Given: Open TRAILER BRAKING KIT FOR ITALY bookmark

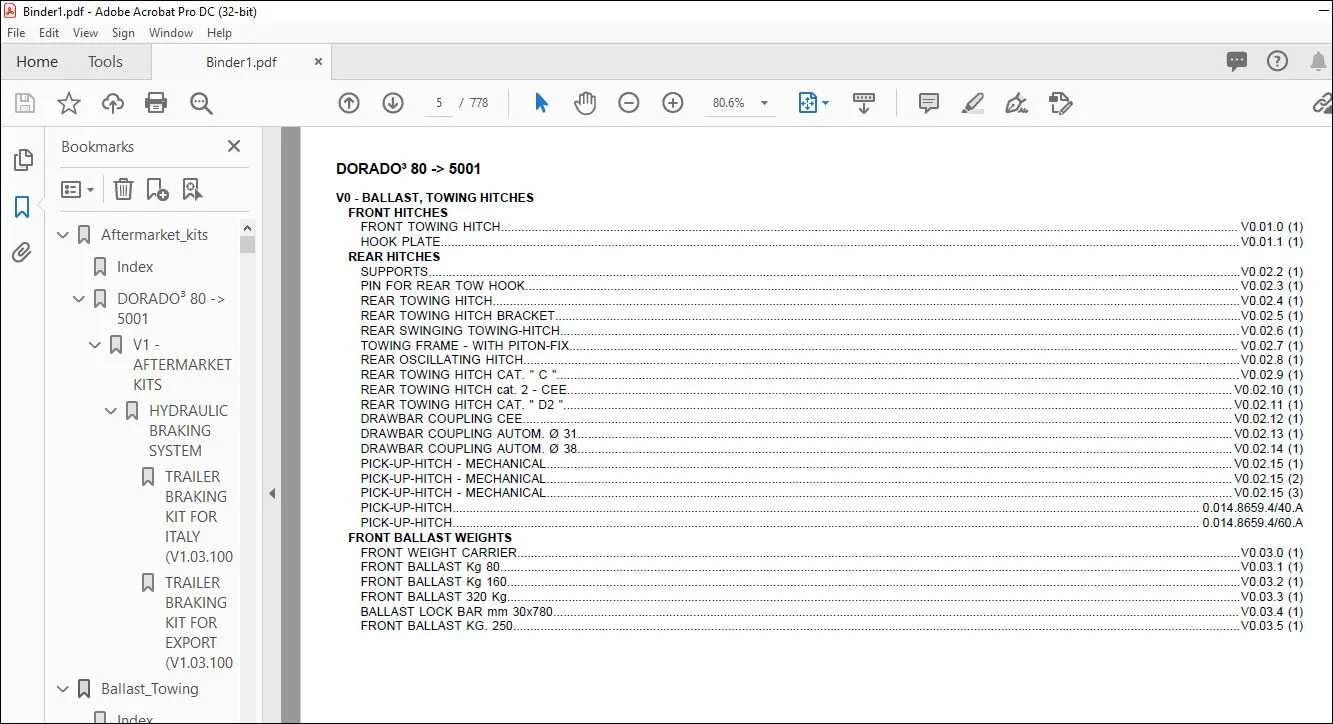Looking at the screenshot, I should [x=199, y=517].
